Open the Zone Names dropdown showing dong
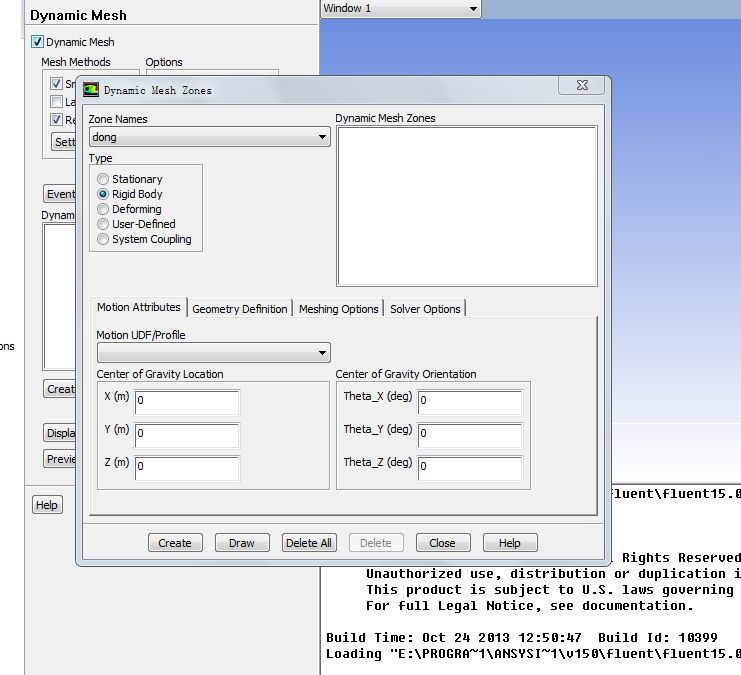 pyautogui.click(x=209, y=137)
